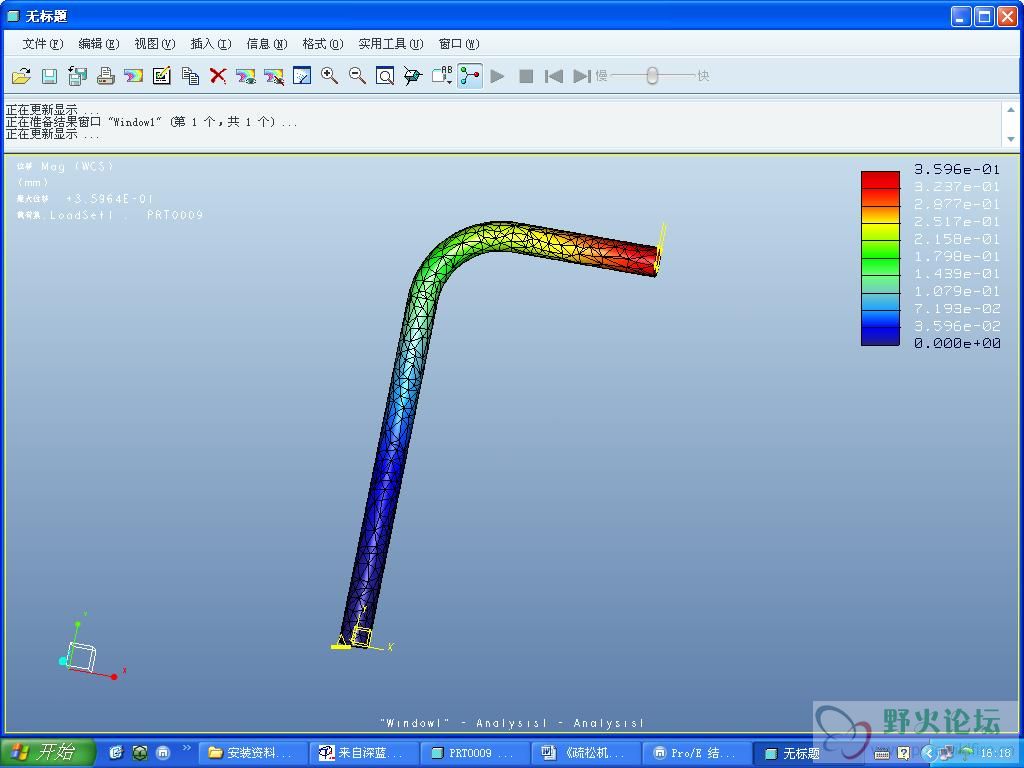Click the refit magnifier-in-frame icon

click(x=385, y=76)
